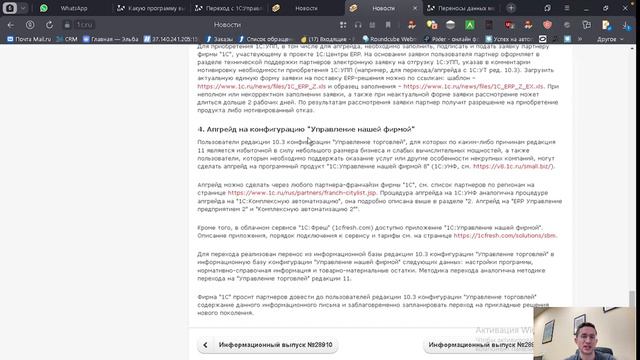The image size is (640, 360).
Task: Open the CRM bookmark
Action: point(67,39)
